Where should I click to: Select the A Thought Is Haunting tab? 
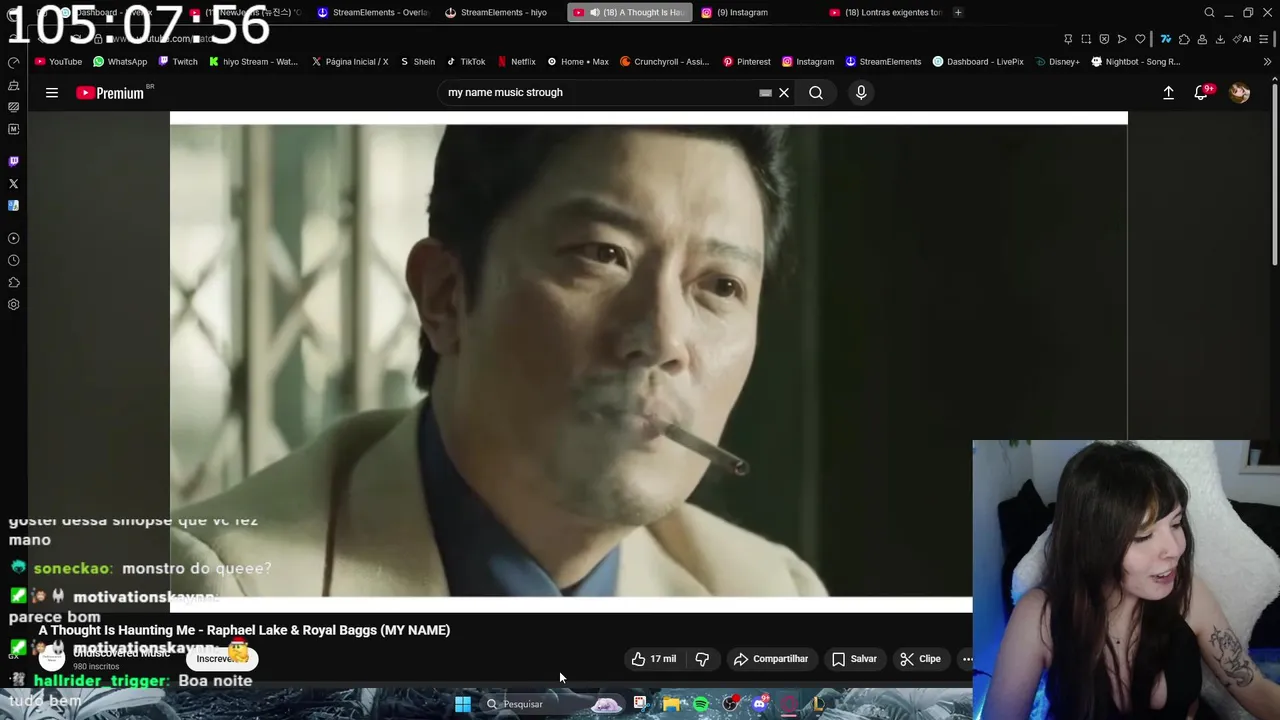click(629, 13)
